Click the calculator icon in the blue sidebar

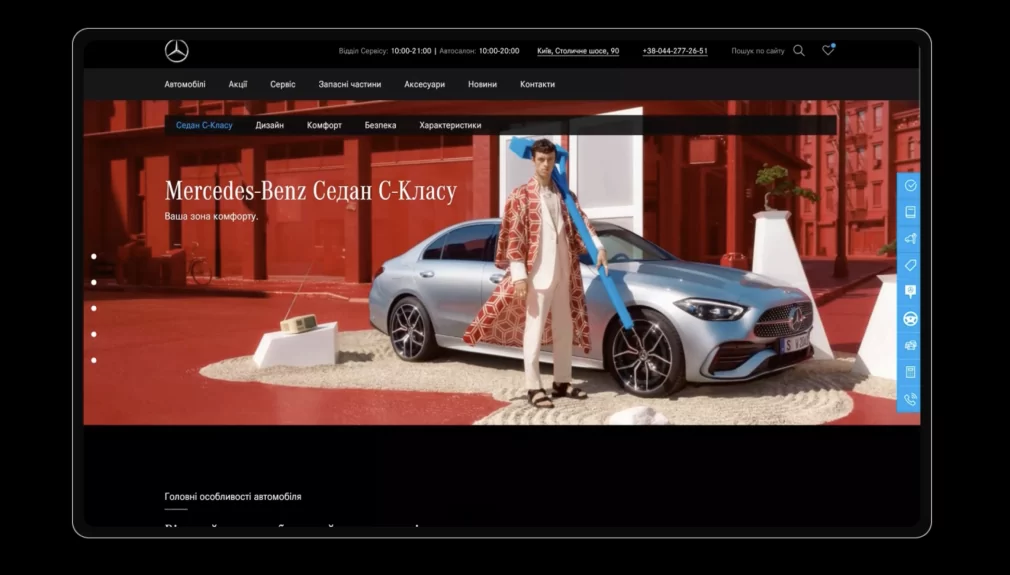pyautogui.click(x=910, y=372)
